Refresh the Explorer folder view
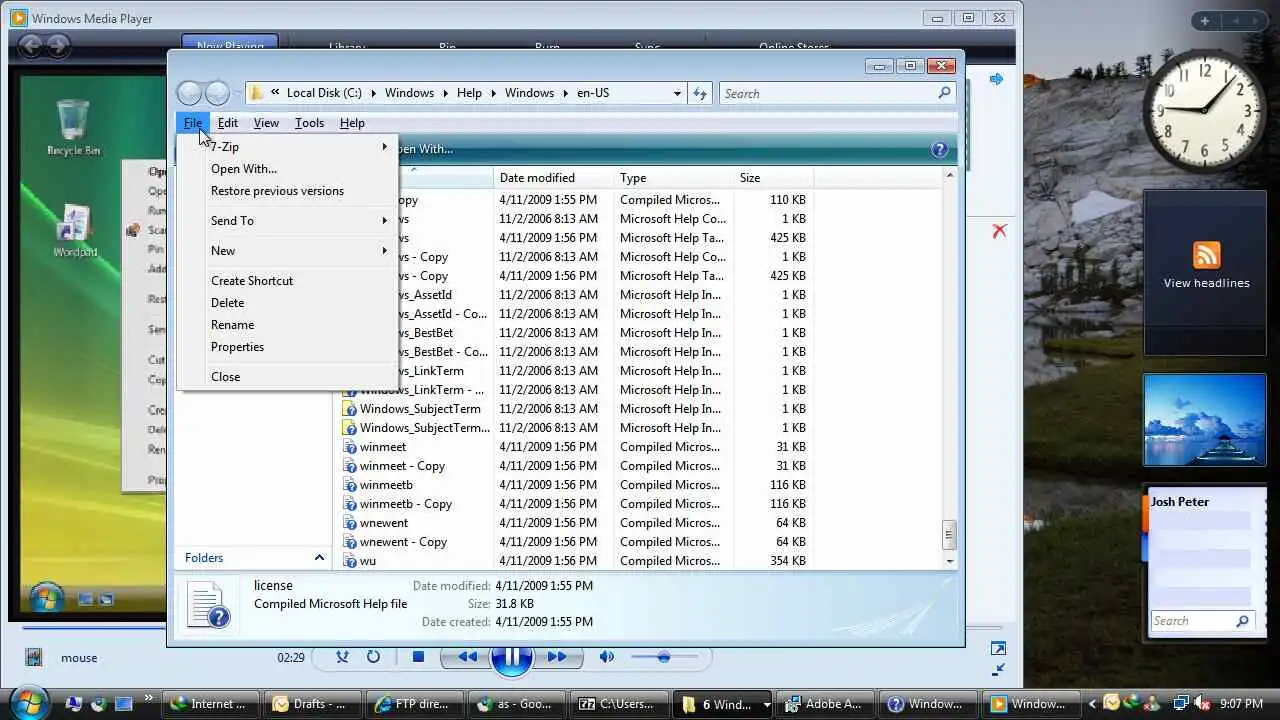1280x720 pixels. pyautogui.click(x=700, y=93)
